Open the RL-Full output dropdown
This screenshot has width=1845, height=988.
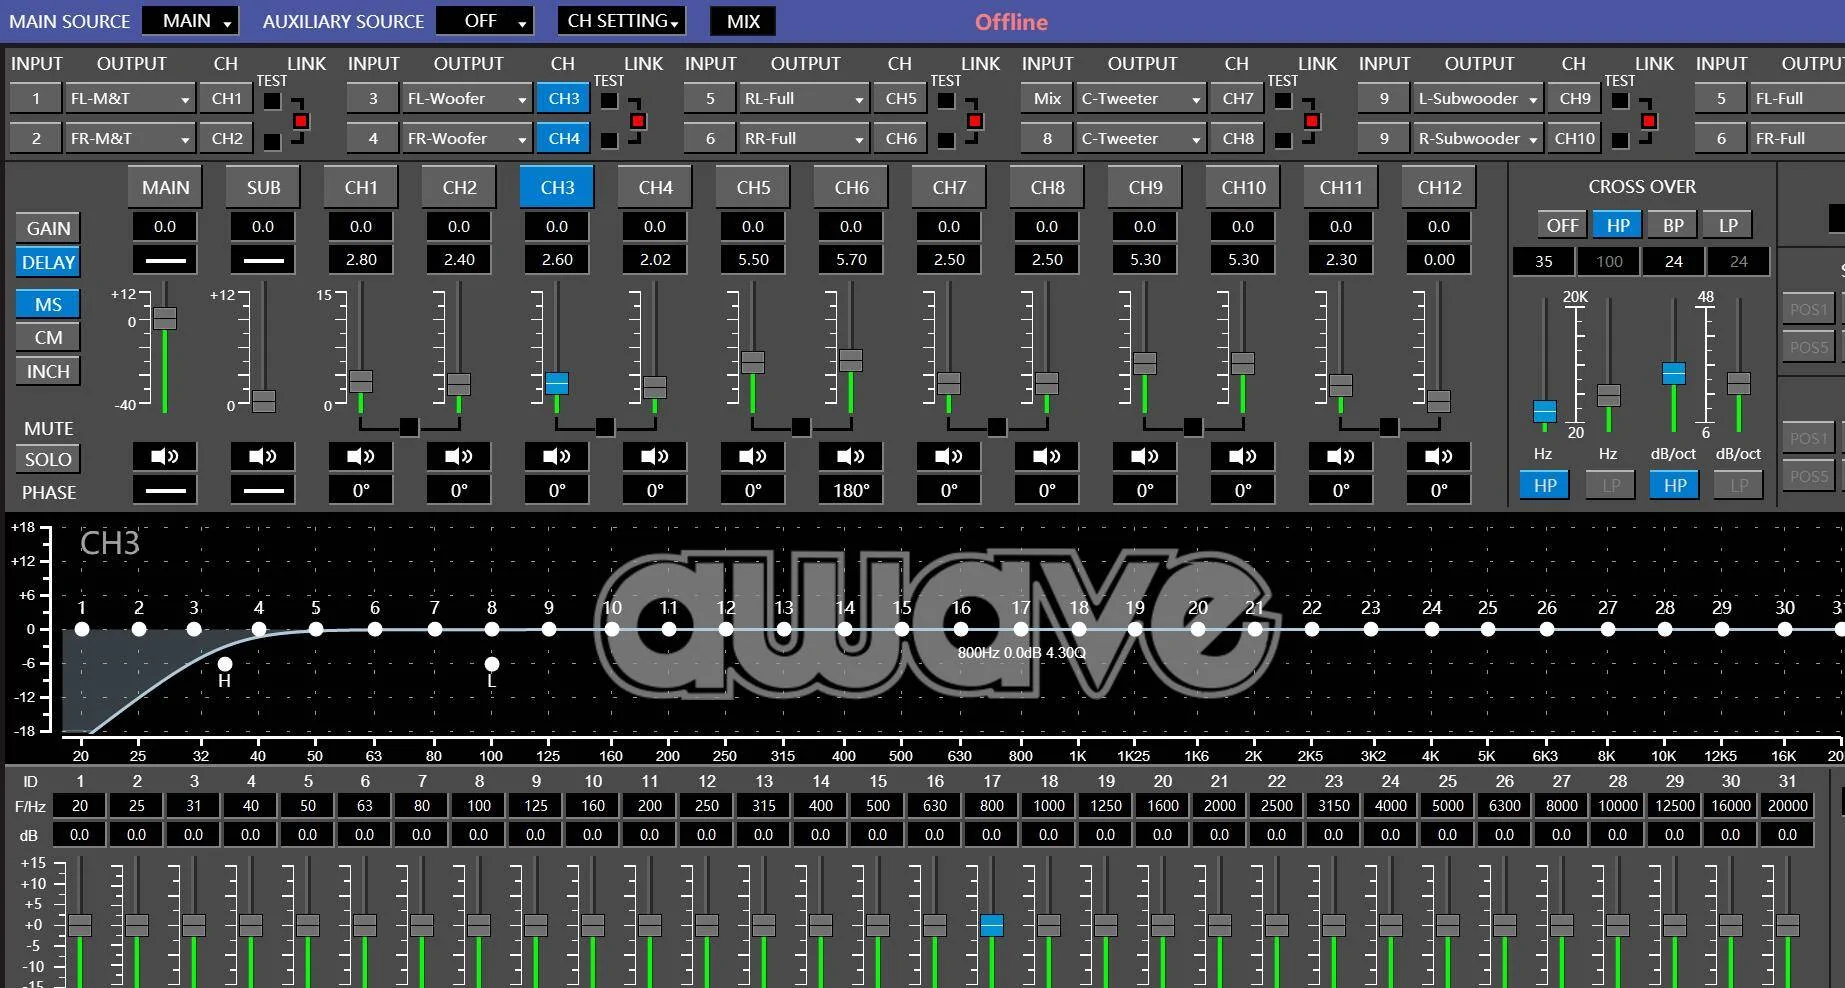(803, 99)
